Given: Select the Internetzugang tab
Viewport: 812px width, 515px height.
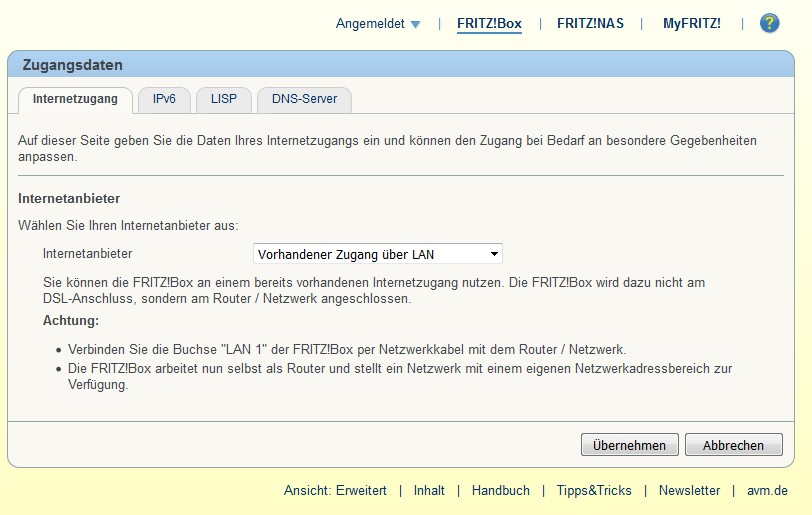Looking at the screenshot, I should click(x=75, y=99).
